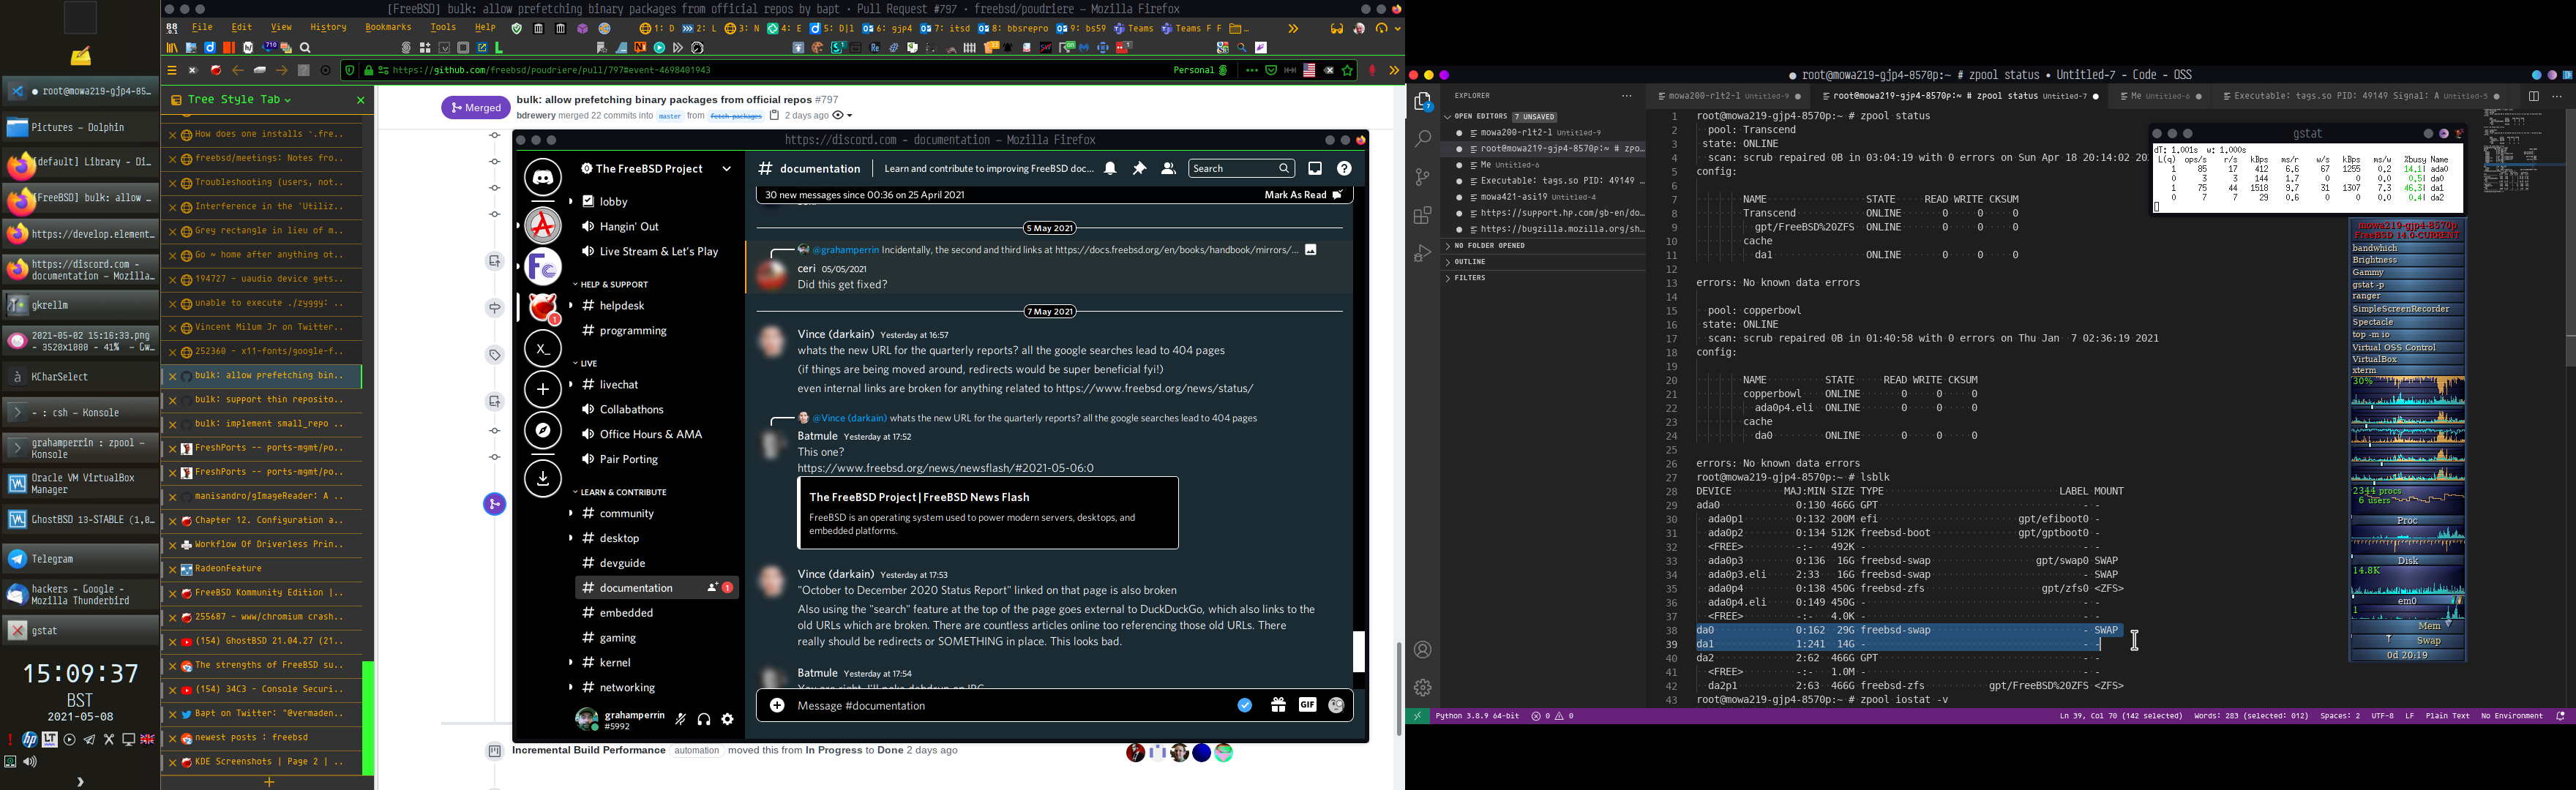Click the Discord GIF picker button
Image resolution: width=2576 pixels, height=790 pixels.
(x=1307, y=705)
